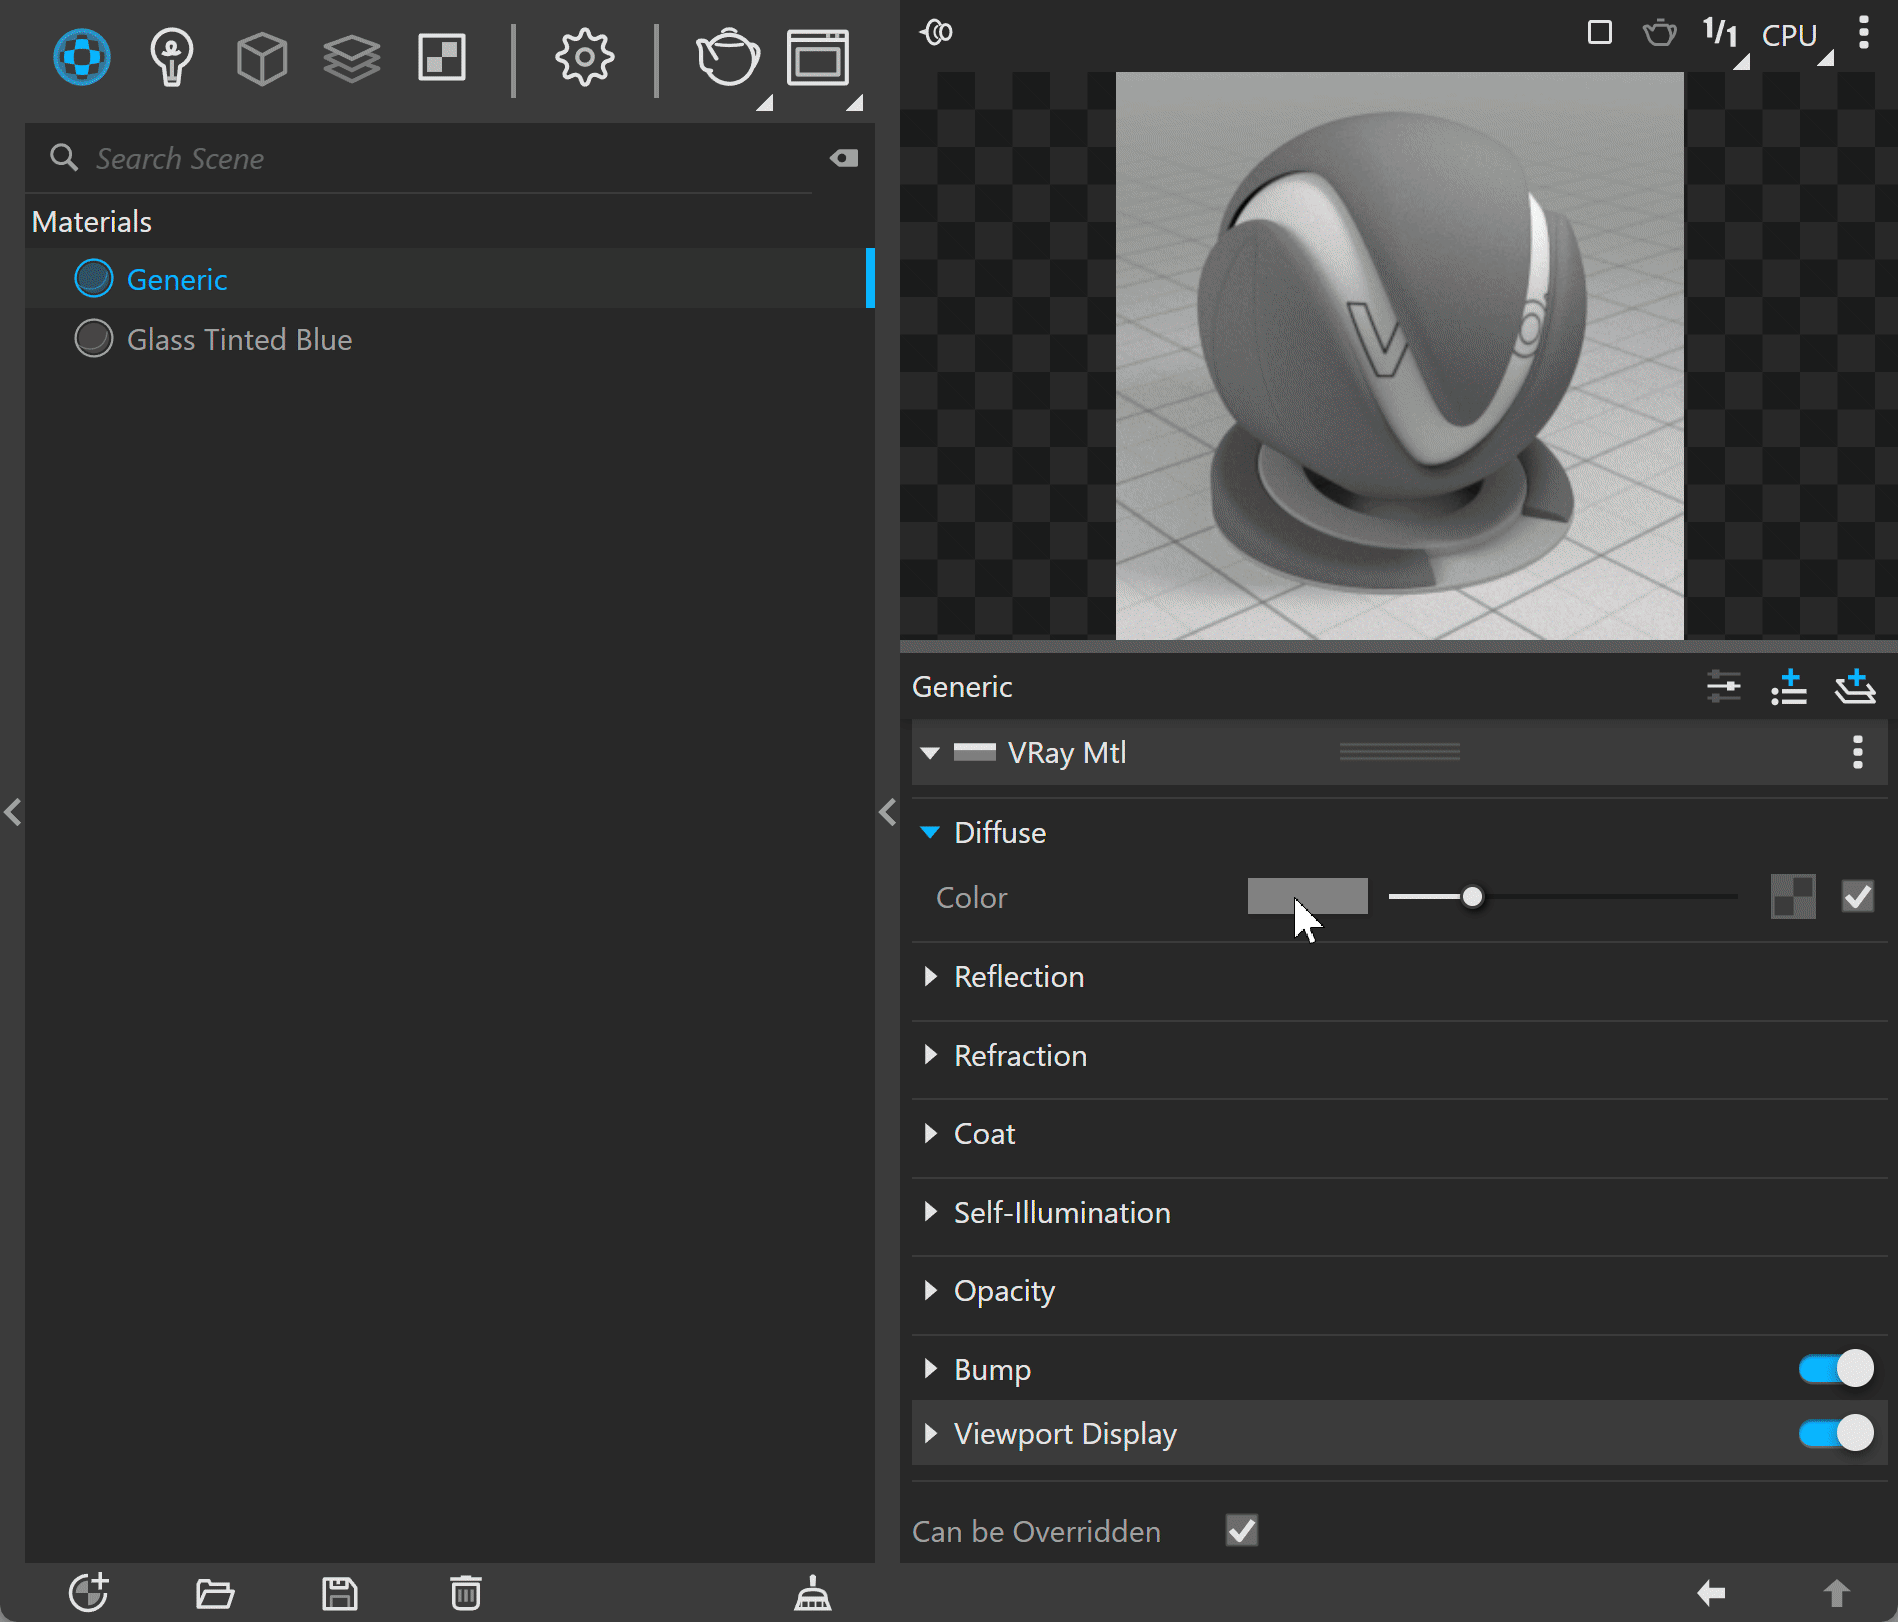Screen dimensions: 1898x1622
Task: Expand the Refraction section
Action: pyautogui.click(x=930, y=1055)
